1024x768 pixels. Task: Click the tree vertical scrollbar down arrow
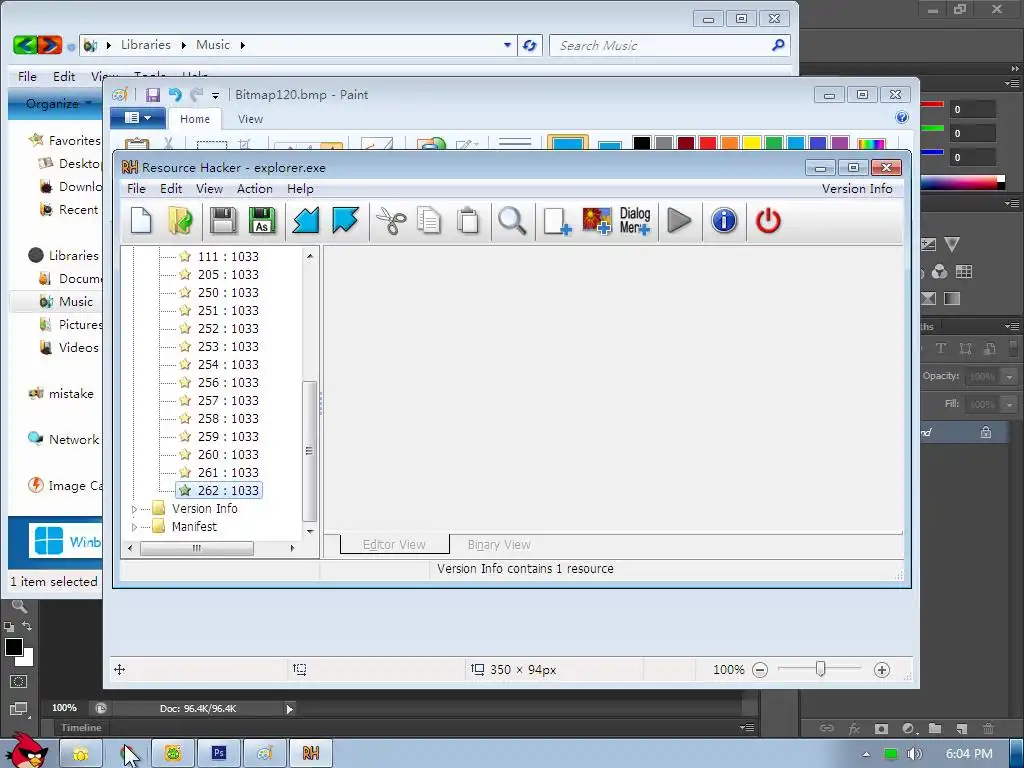coord(310,532)
